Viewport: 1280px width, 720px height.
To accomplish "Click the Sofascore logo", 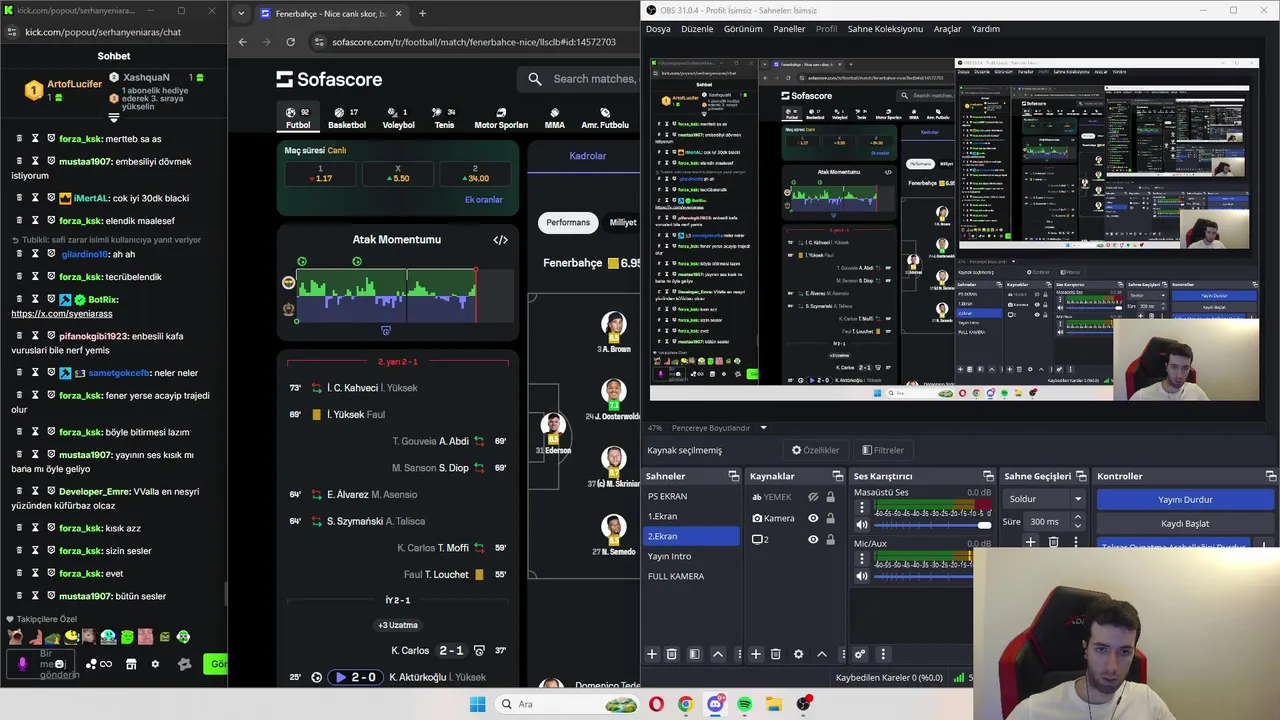I will click(x=329, y=79).
